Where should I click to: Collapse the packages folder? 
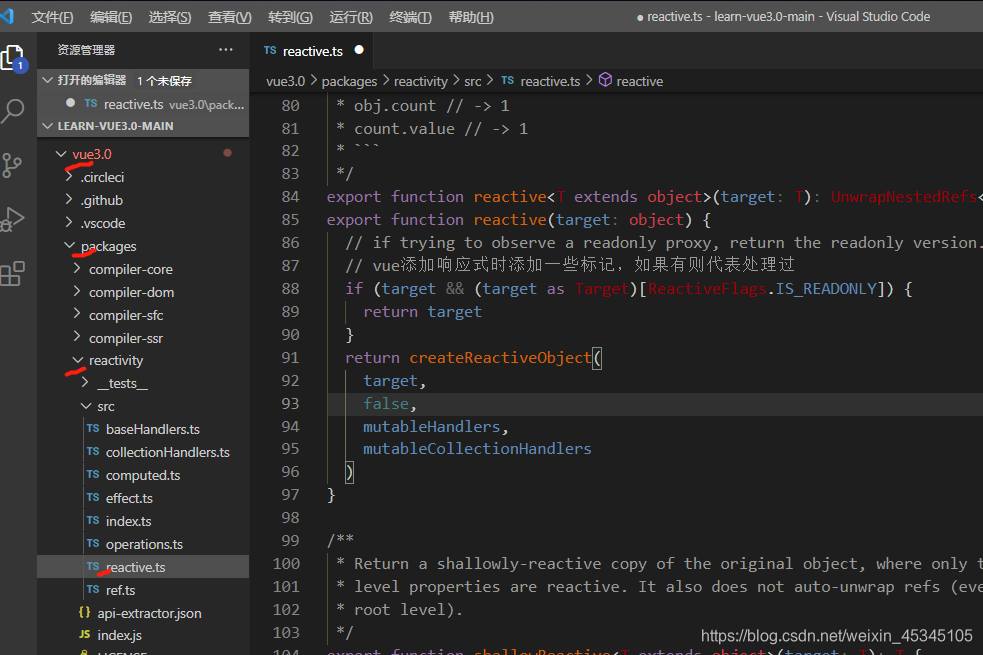click(70, 246)
